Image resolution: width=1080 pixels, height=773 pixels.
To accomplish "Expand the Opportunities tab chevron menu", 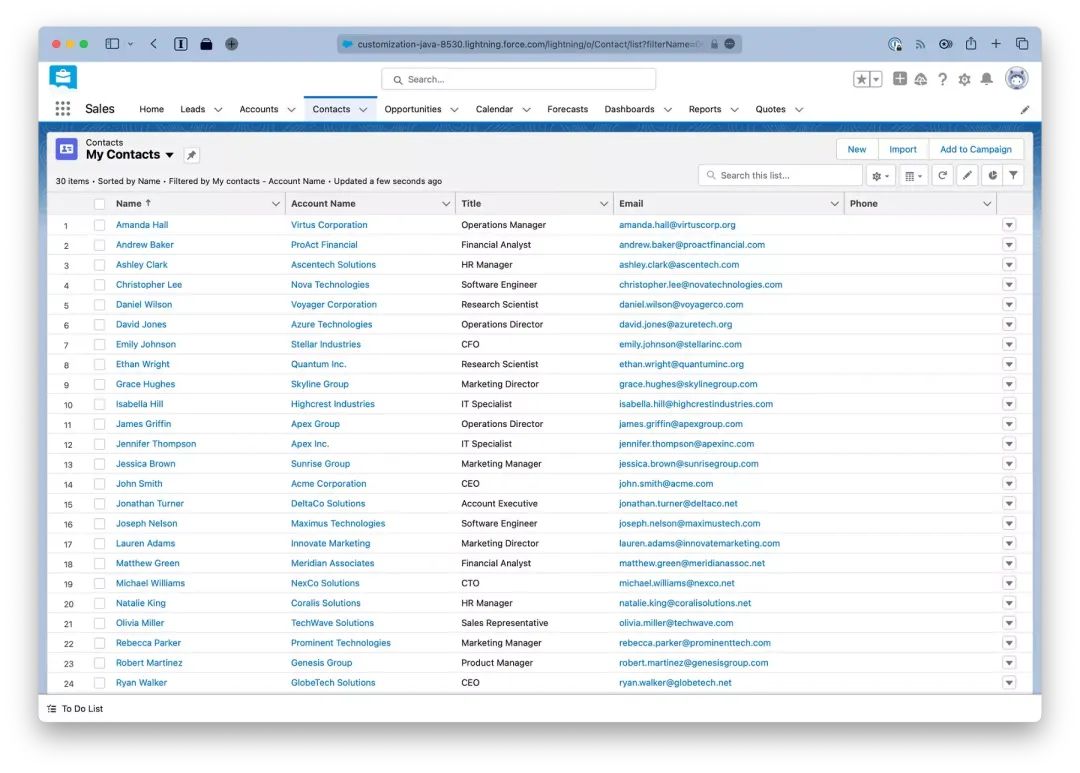I will pyautogui.click(x=454, y=110).
